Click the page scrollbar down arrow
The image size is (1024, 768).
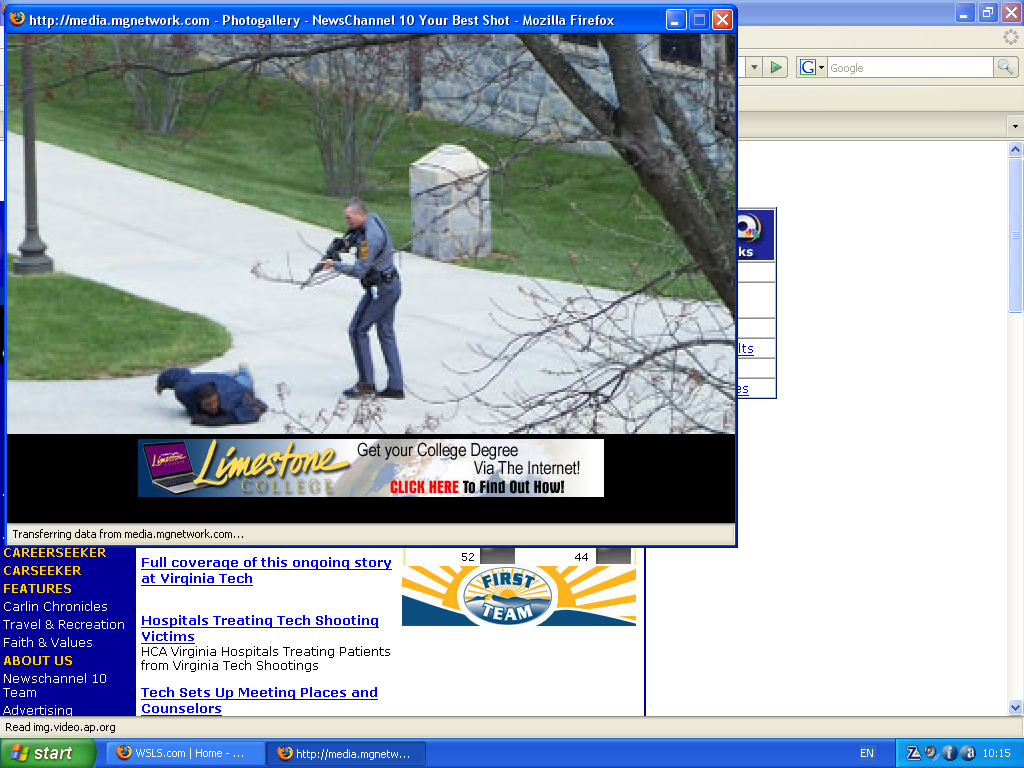1015,707
